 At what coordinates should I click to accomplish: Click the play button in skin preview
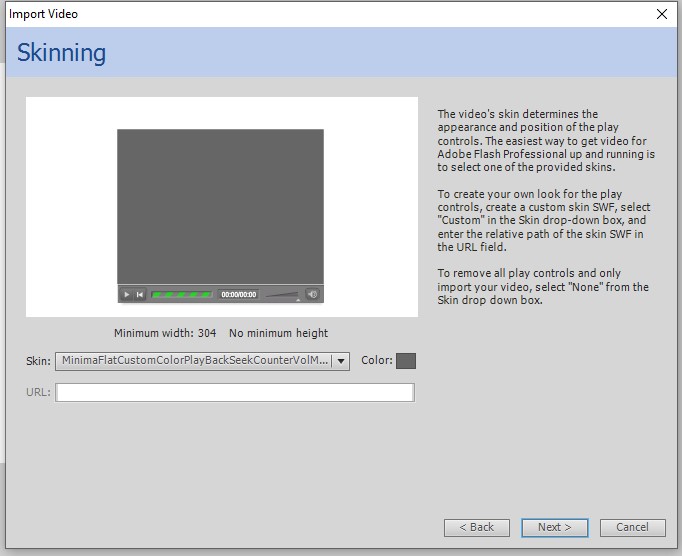click(126, 295)
